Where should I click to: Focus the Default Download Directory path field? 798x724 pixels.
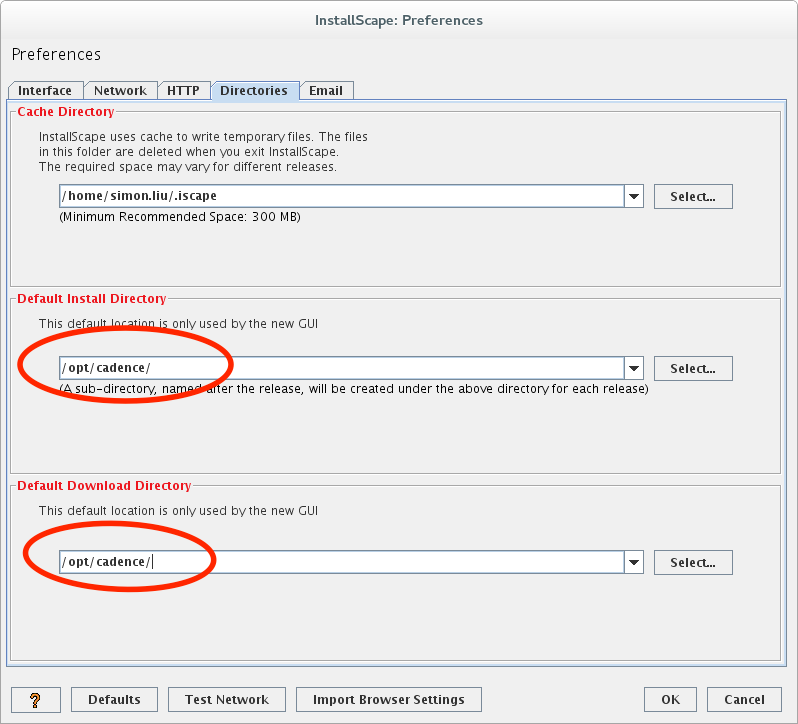tap(341, 562)
